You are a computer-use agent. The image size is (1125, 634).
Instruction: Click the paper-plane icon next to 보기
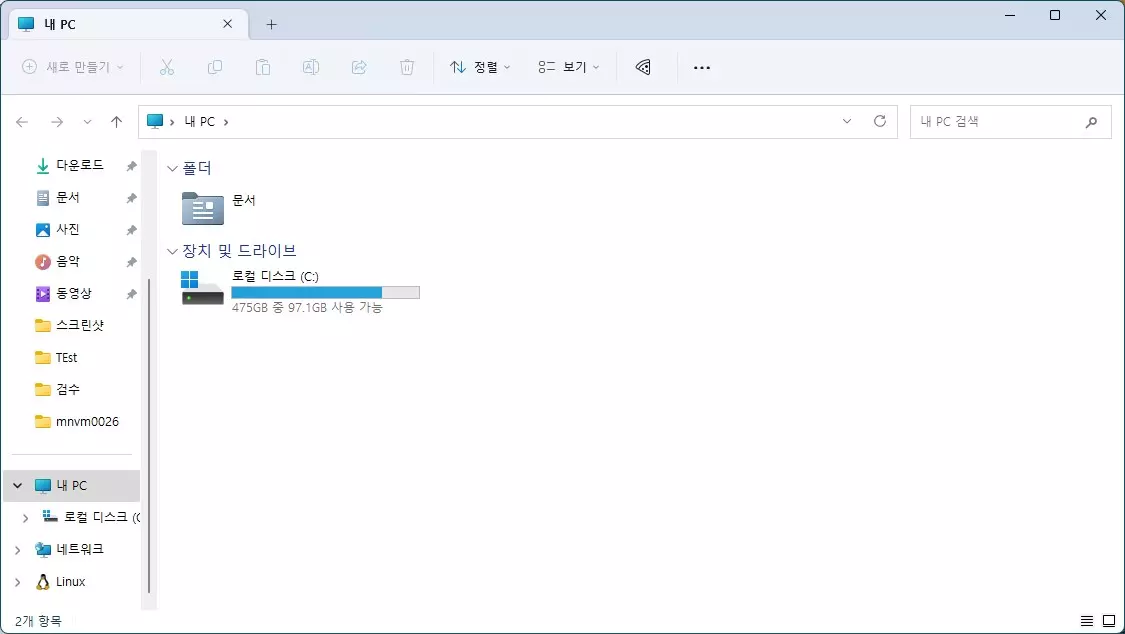pos(644,67)
